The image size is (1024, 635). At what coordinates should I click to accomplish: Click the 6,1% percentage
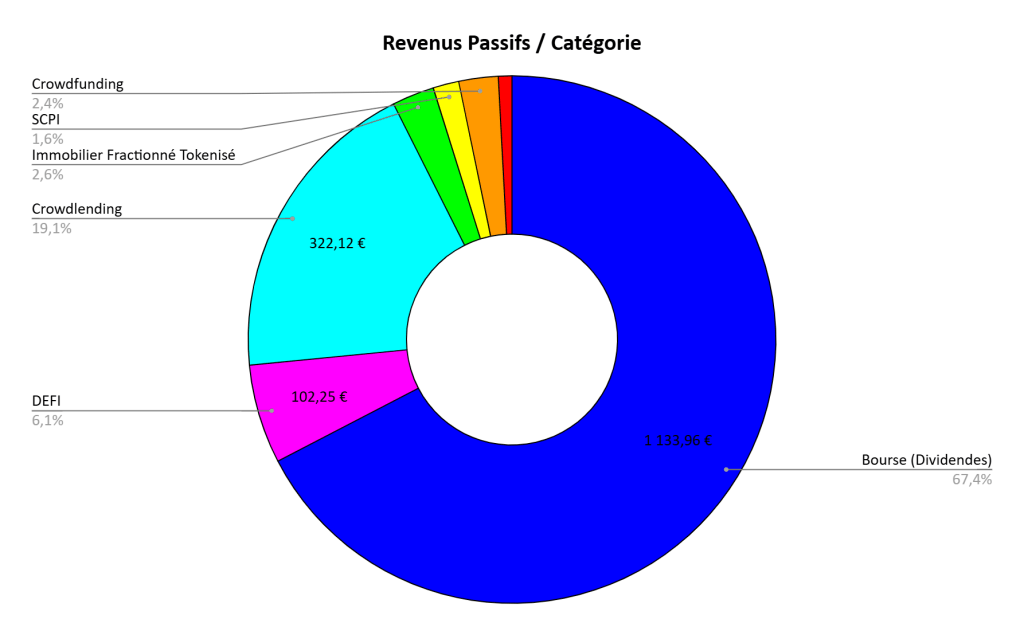pyautogui.click(x=48, y=421)
